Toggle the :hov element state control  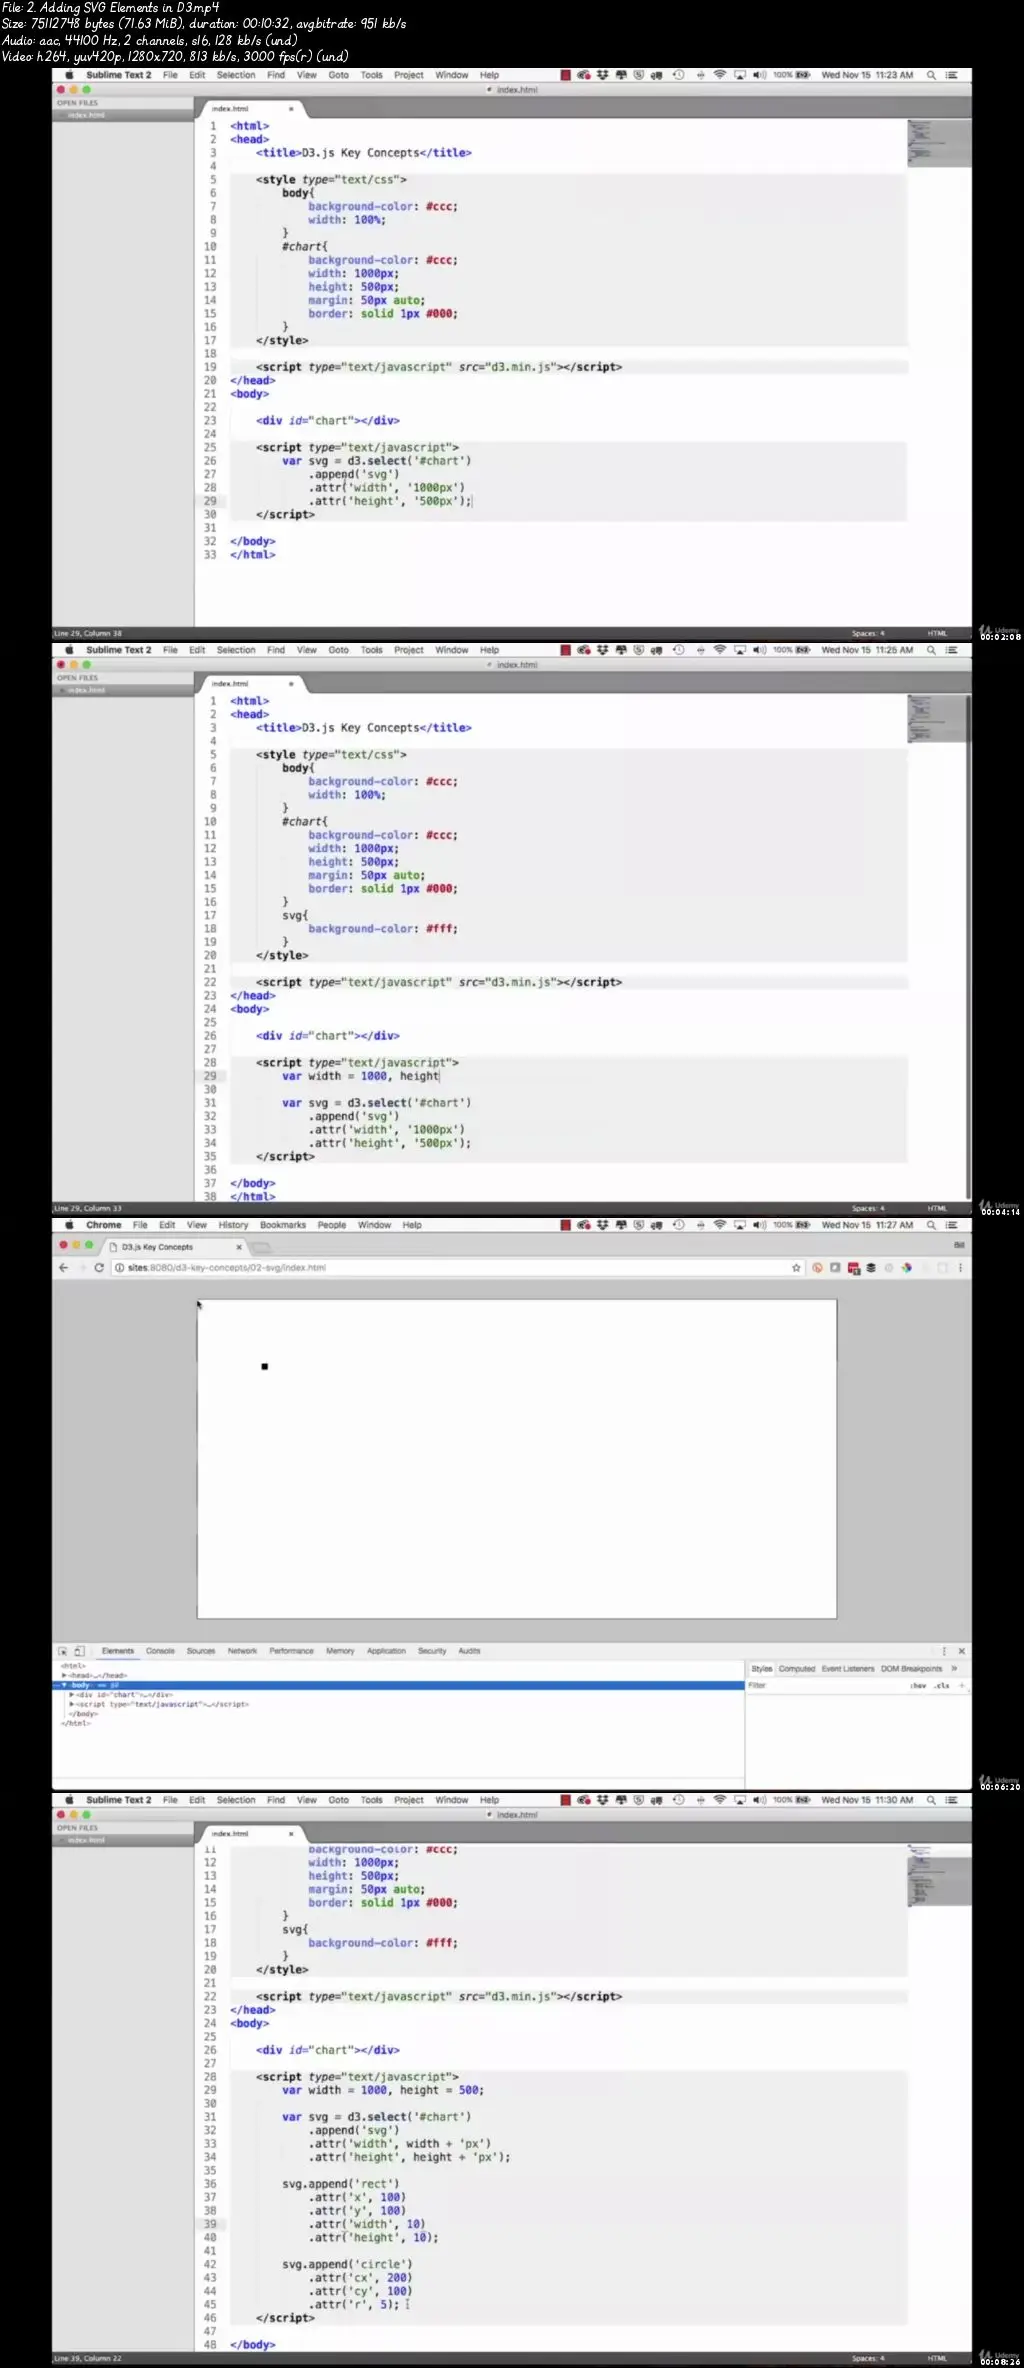pyautogui.click(x=918, y=1685)
